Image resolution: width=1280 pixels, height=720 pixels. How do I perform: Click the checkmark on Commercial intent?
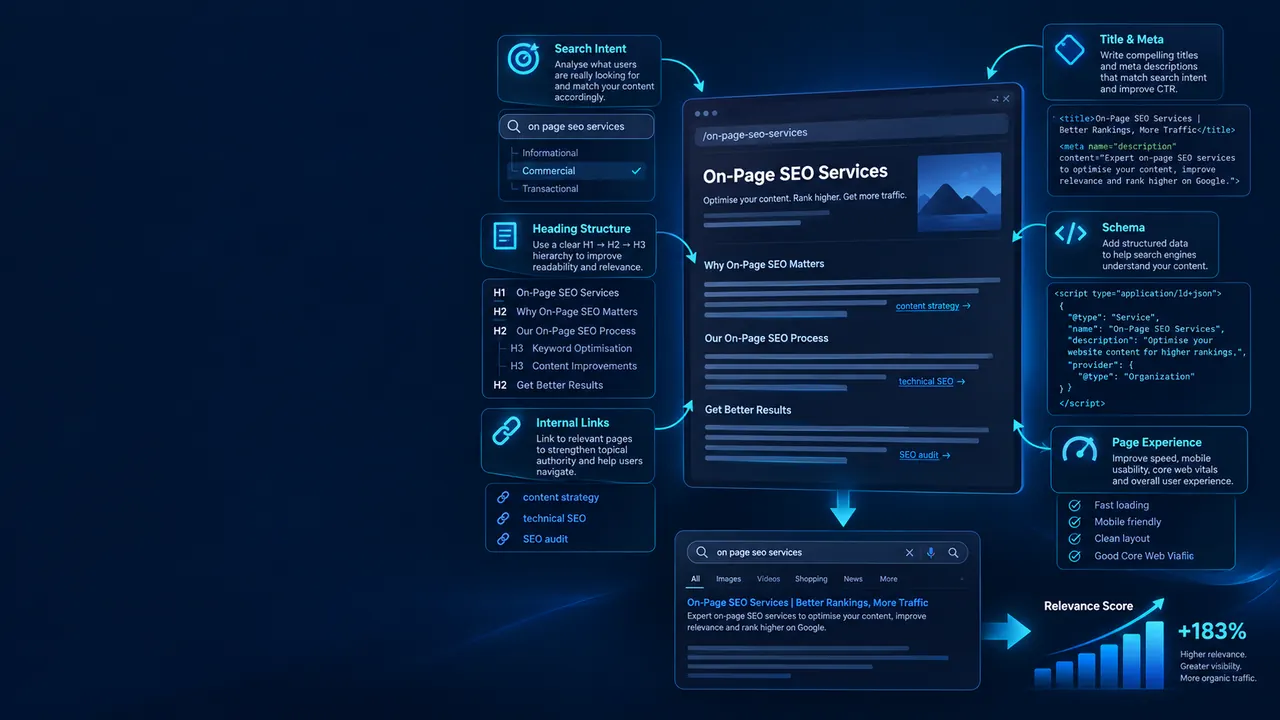click(x=636, y=171)
